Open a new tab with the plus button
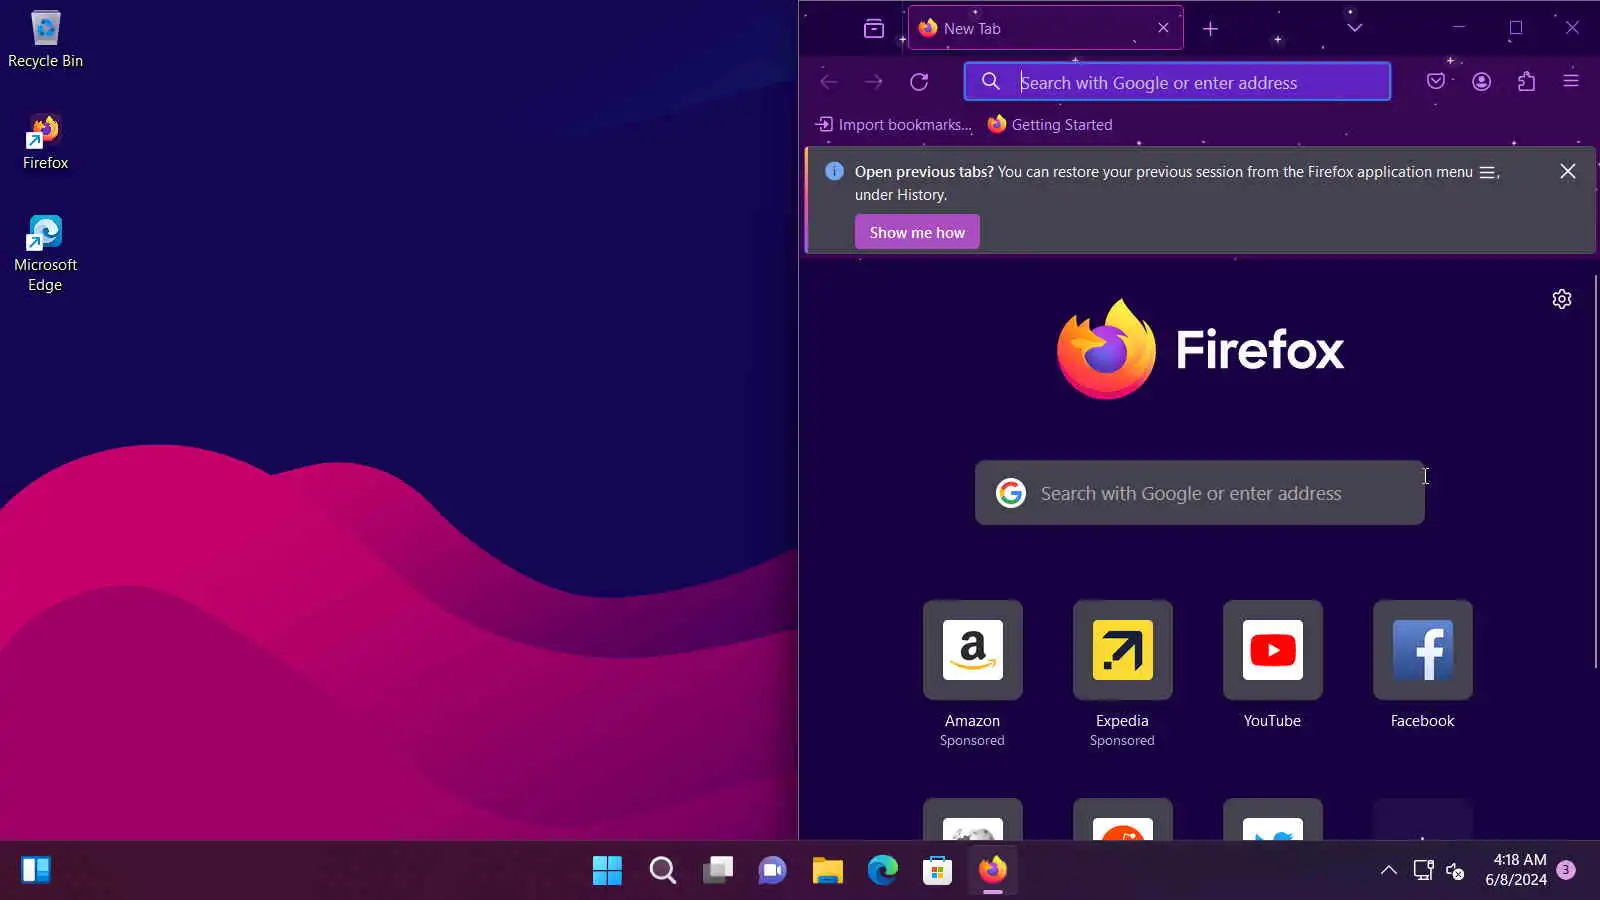The height and width of the screenshot is (900, 1600). [x=1210, y=28]
